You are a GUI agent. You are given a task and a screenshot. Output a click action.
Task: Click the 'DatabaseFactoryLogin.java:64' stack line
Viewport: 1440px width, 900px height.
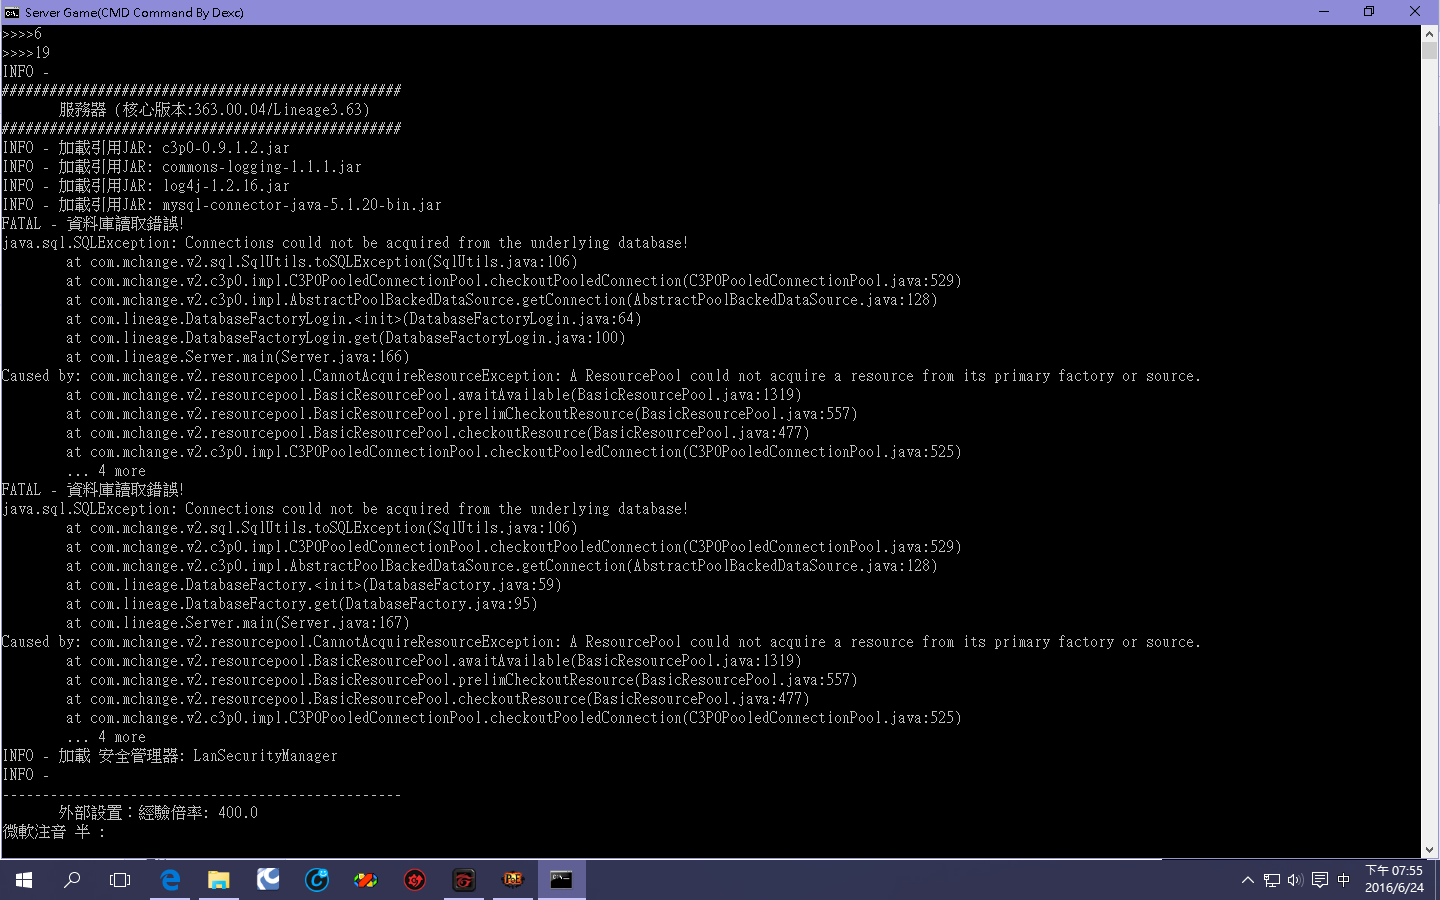354,319
